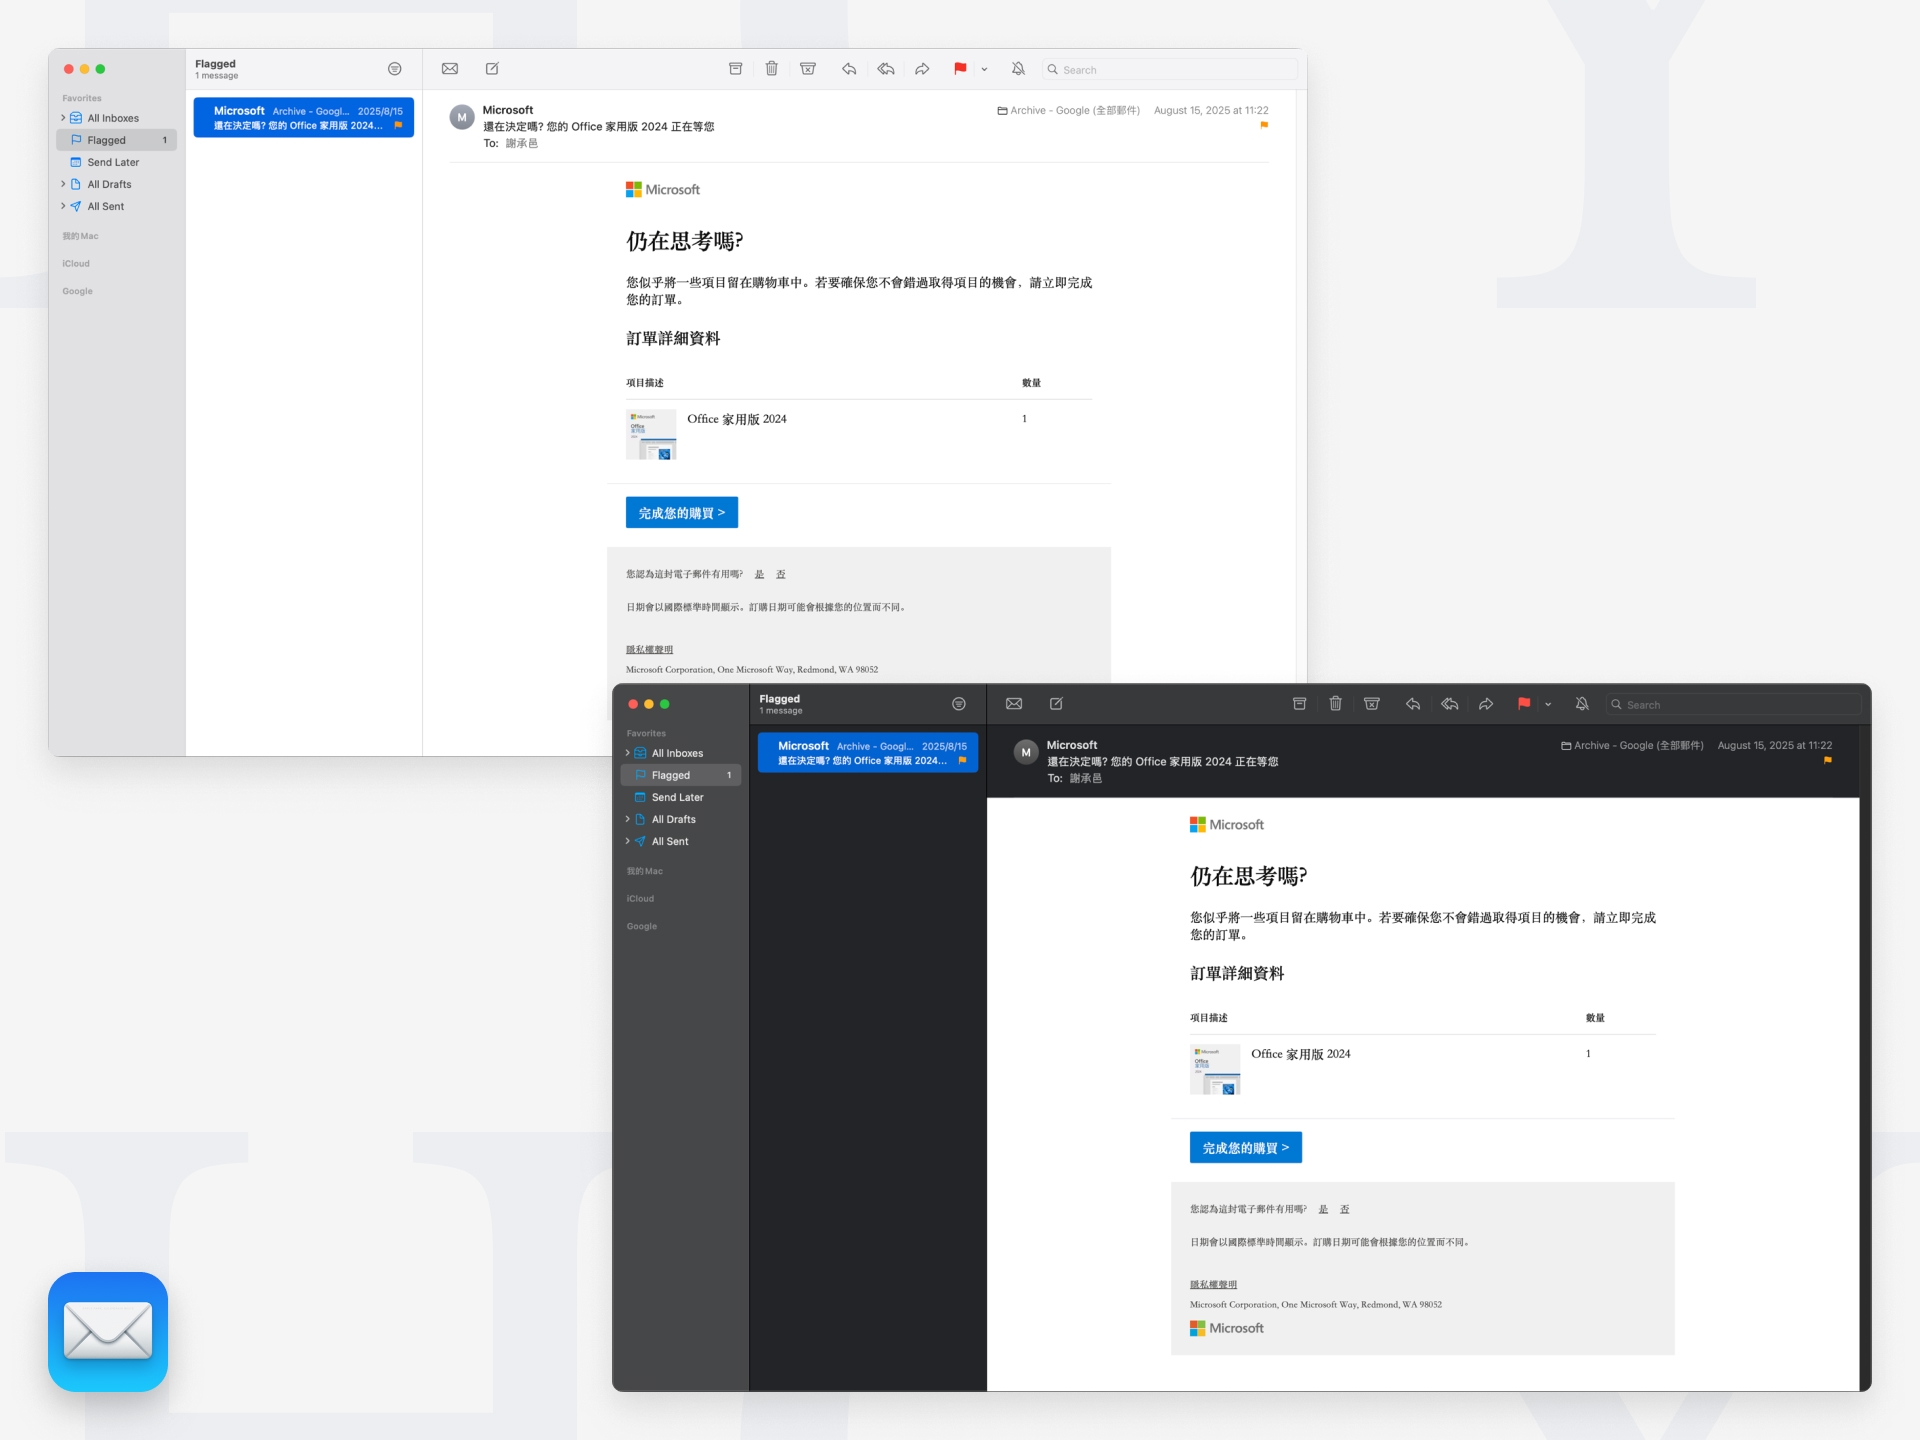This screenshot has width=1920, height=1440.
Task: Expand All Drafts in the dark window sidebar
Action: [628, 819]
